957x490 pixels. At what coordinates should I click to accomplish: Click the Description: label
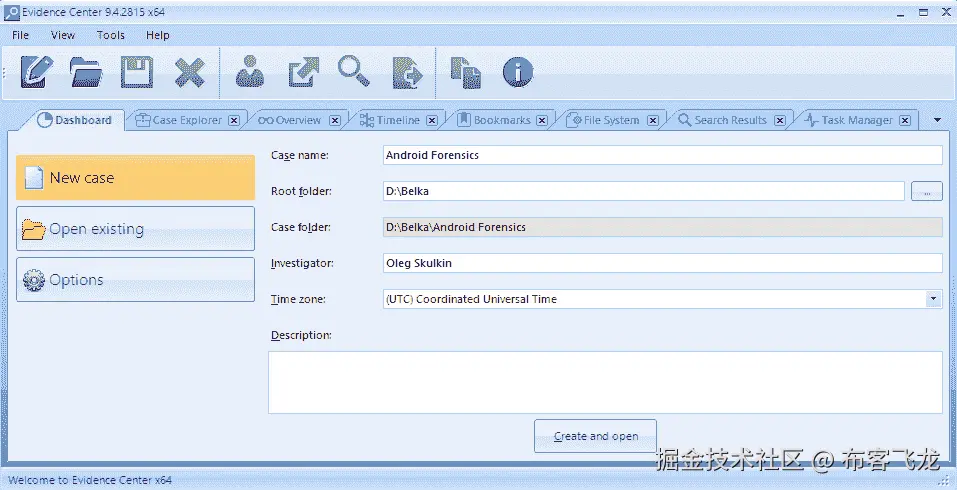tap(301, 335)
